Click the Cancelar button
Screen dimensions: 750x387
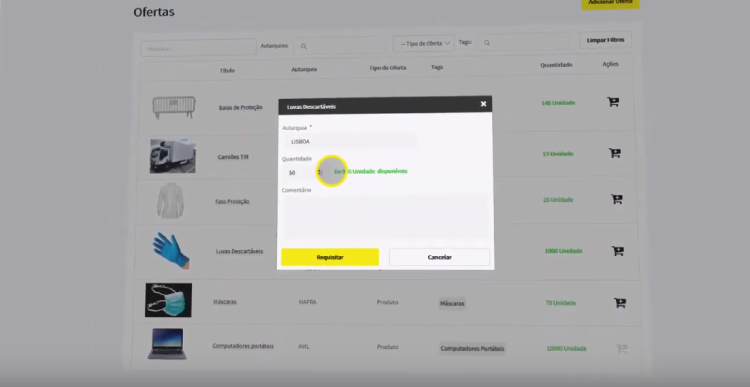(x=440, y=257)
